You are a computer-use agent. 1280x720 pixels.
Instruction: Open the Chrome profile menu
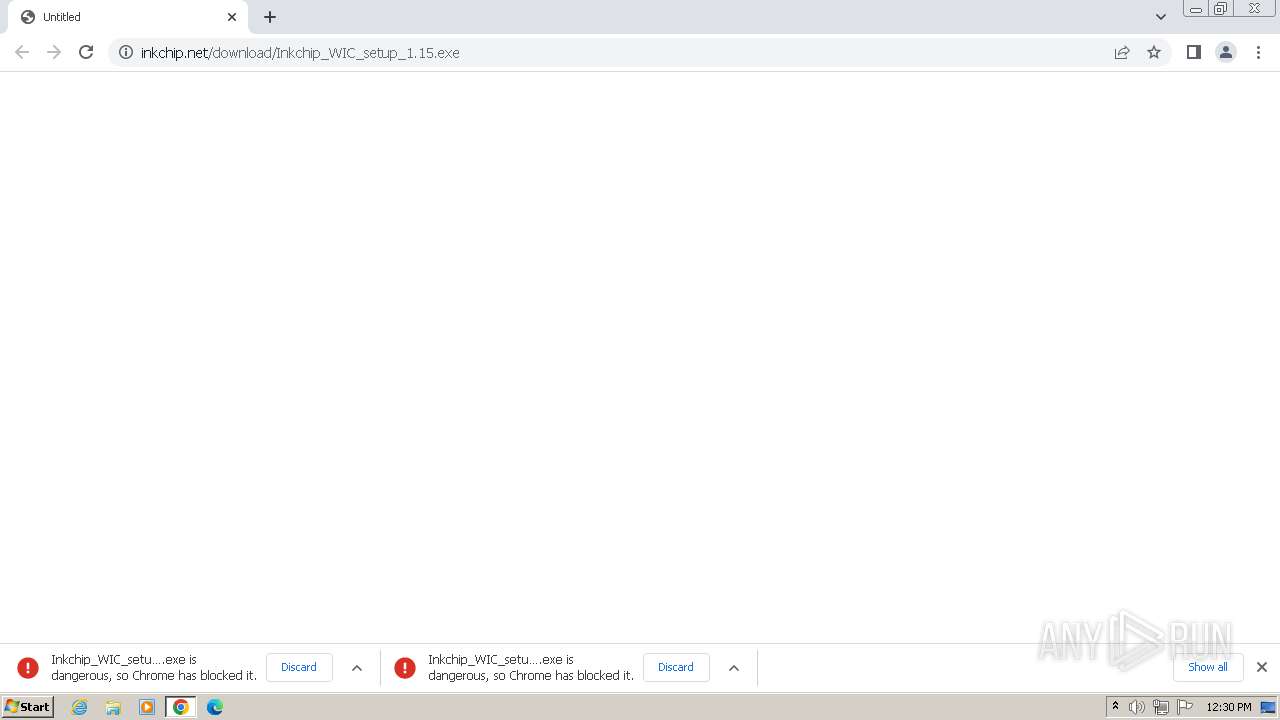(1226, 52)
